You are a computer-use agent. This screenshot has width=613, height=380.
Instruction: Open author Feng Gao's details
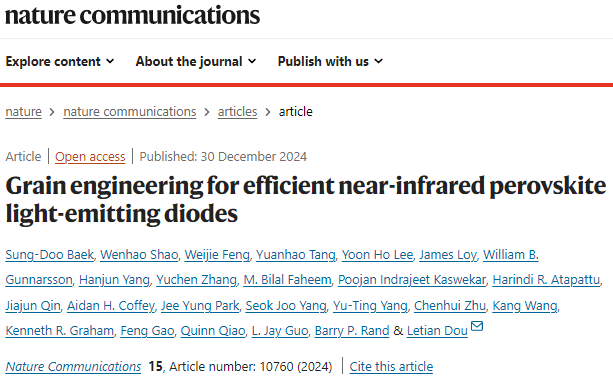pos(147,331)
